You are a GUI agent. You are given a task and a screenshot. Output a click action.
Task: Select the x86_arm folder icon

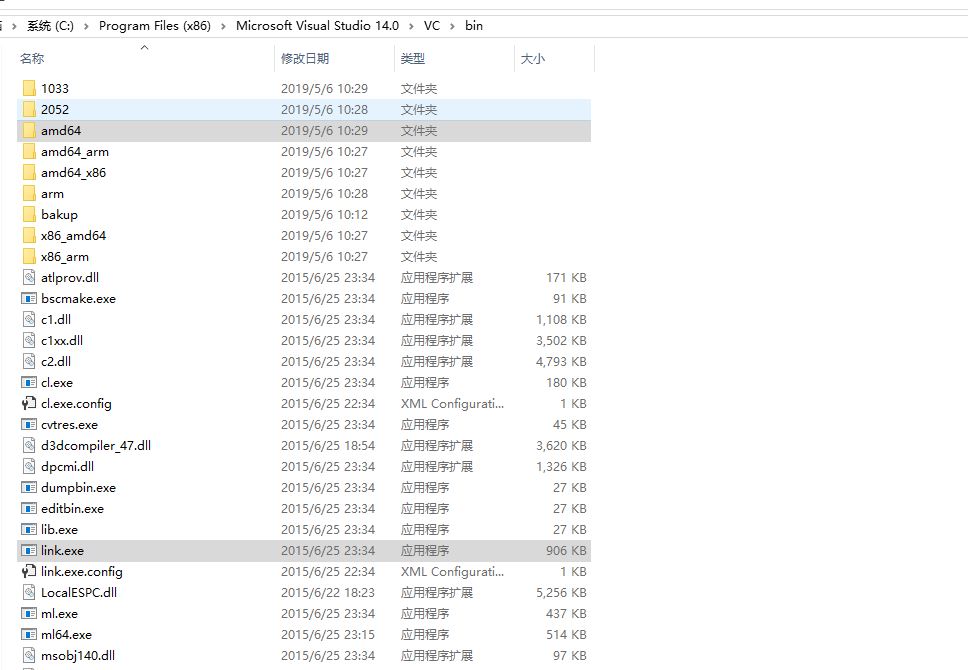click(29, 256)
